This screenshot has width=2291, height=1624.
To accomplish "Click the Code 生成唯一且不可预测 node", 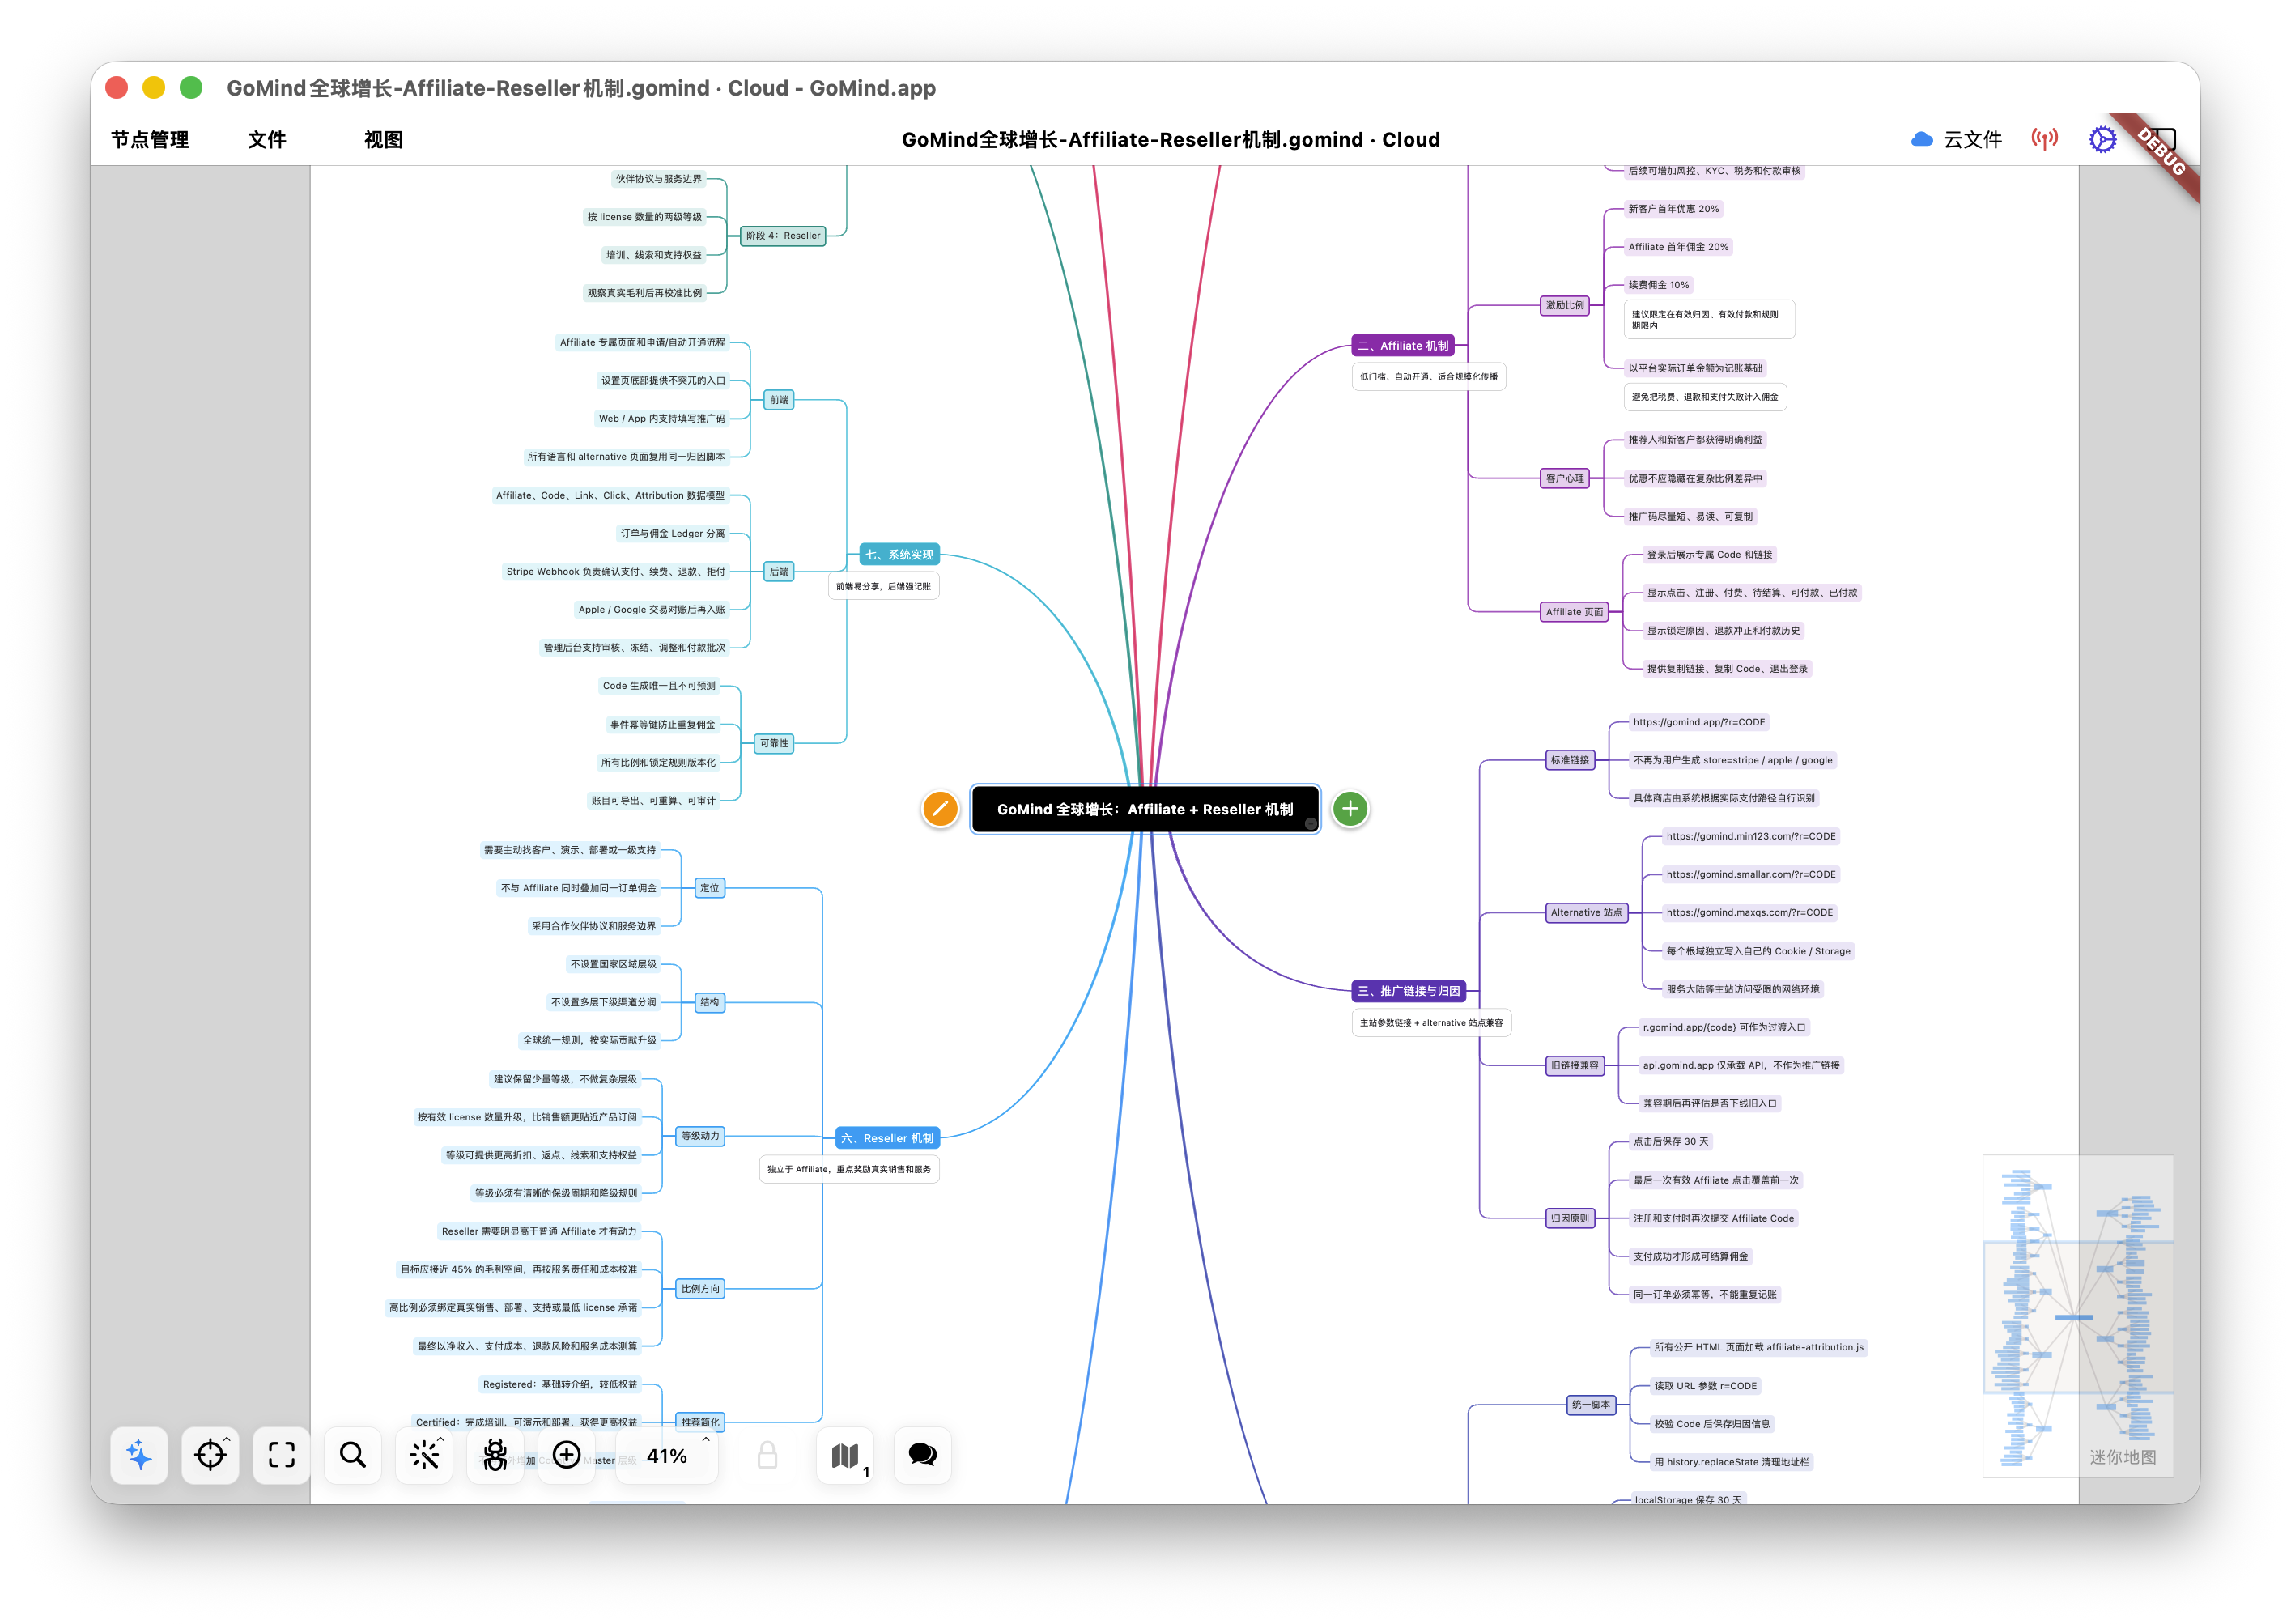I will (659, 686).
